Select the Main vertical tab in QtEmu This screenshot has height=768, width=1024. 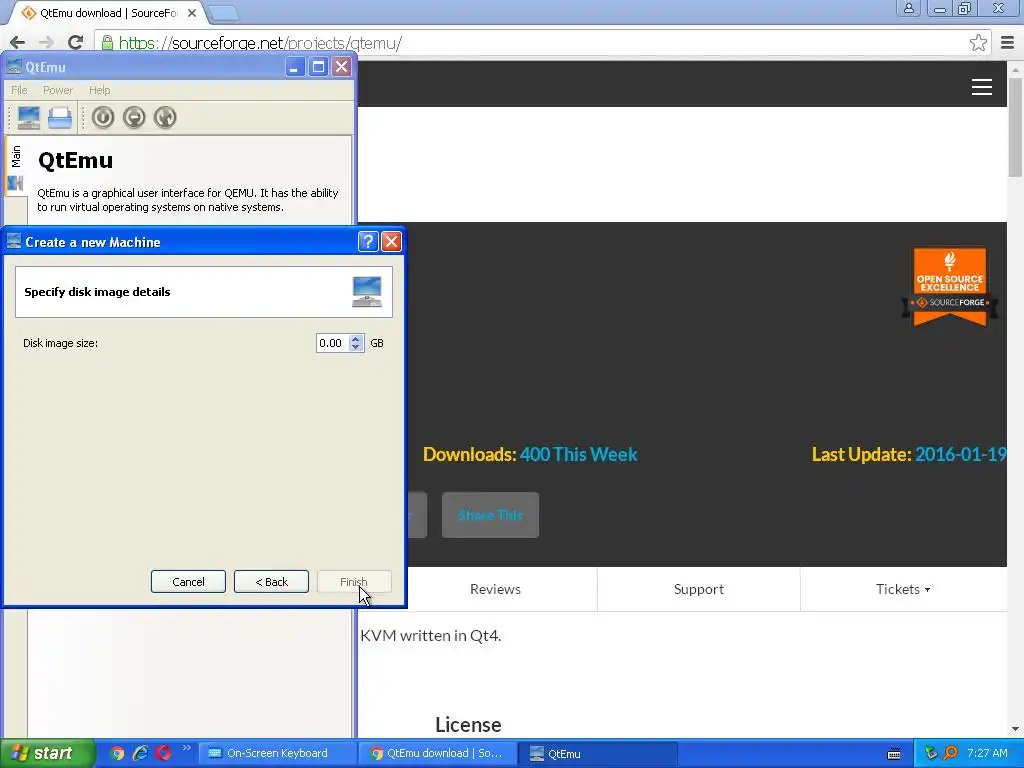click(x=16, y=166)
